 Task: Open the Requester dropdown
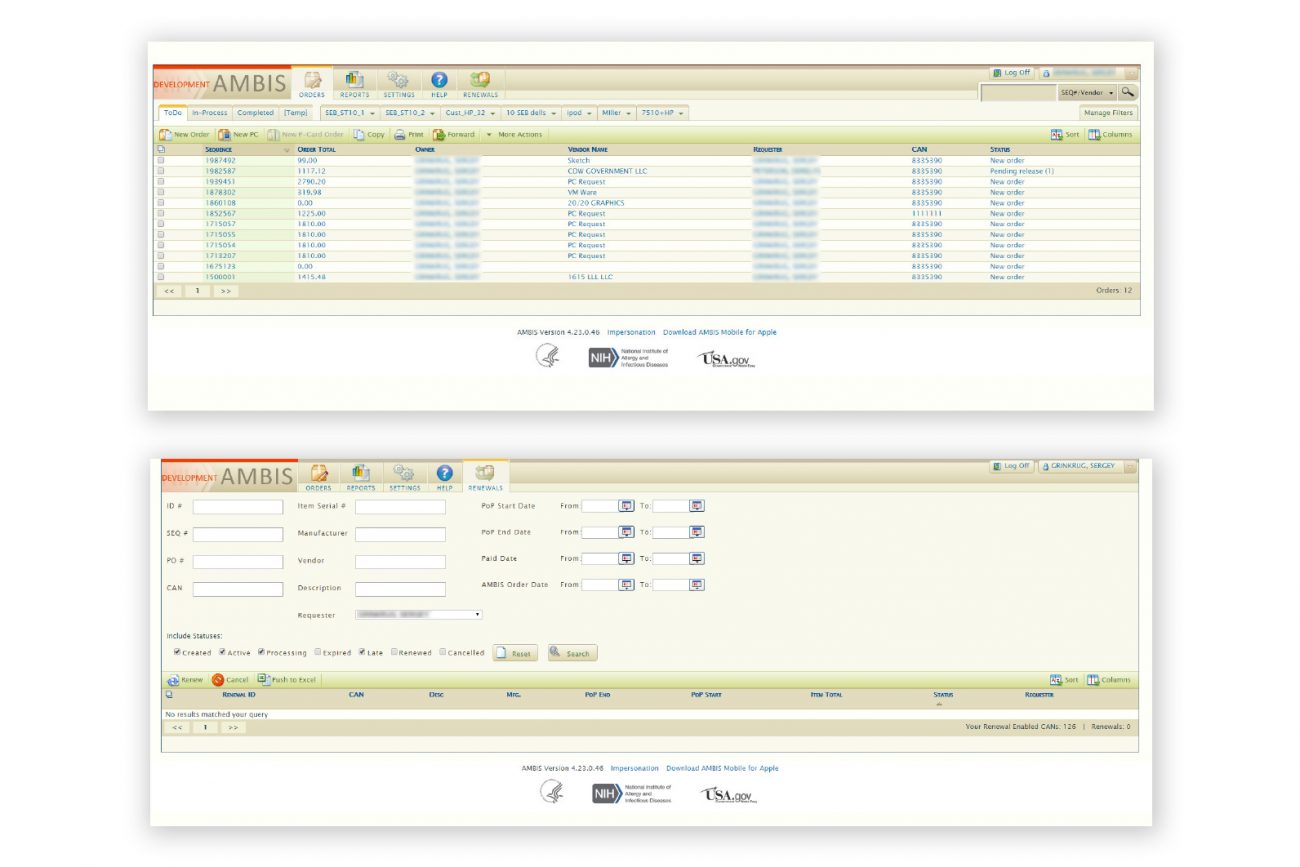(x=418, y=614)
